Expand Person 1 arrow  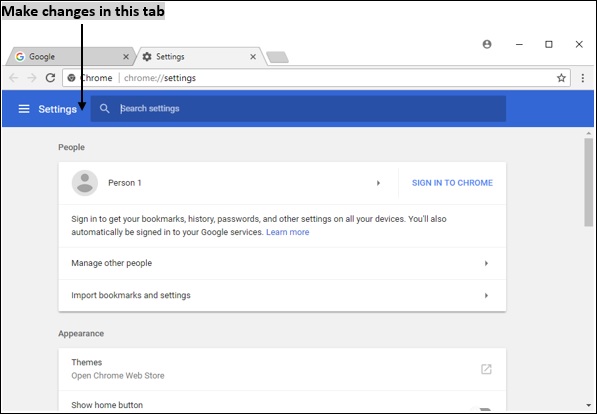click(x=378, y=183)
